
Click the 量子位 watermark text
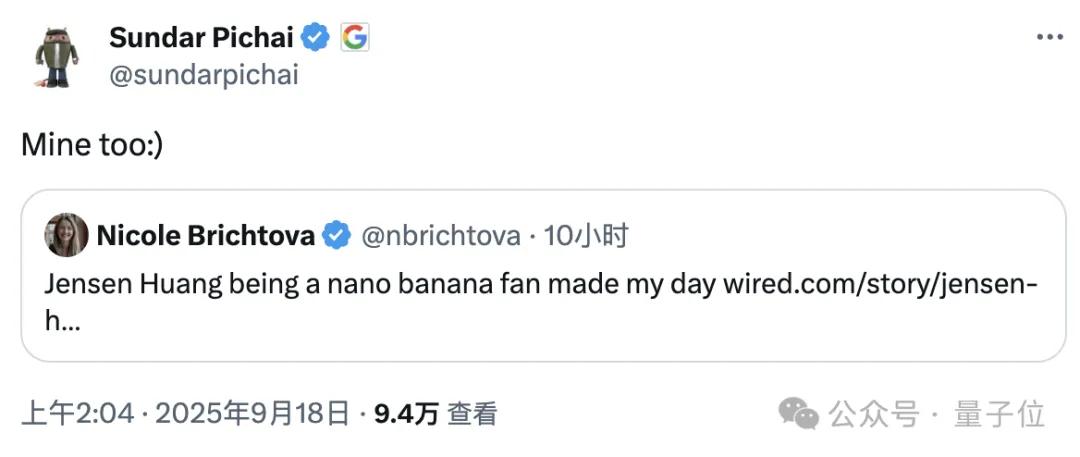999,413
